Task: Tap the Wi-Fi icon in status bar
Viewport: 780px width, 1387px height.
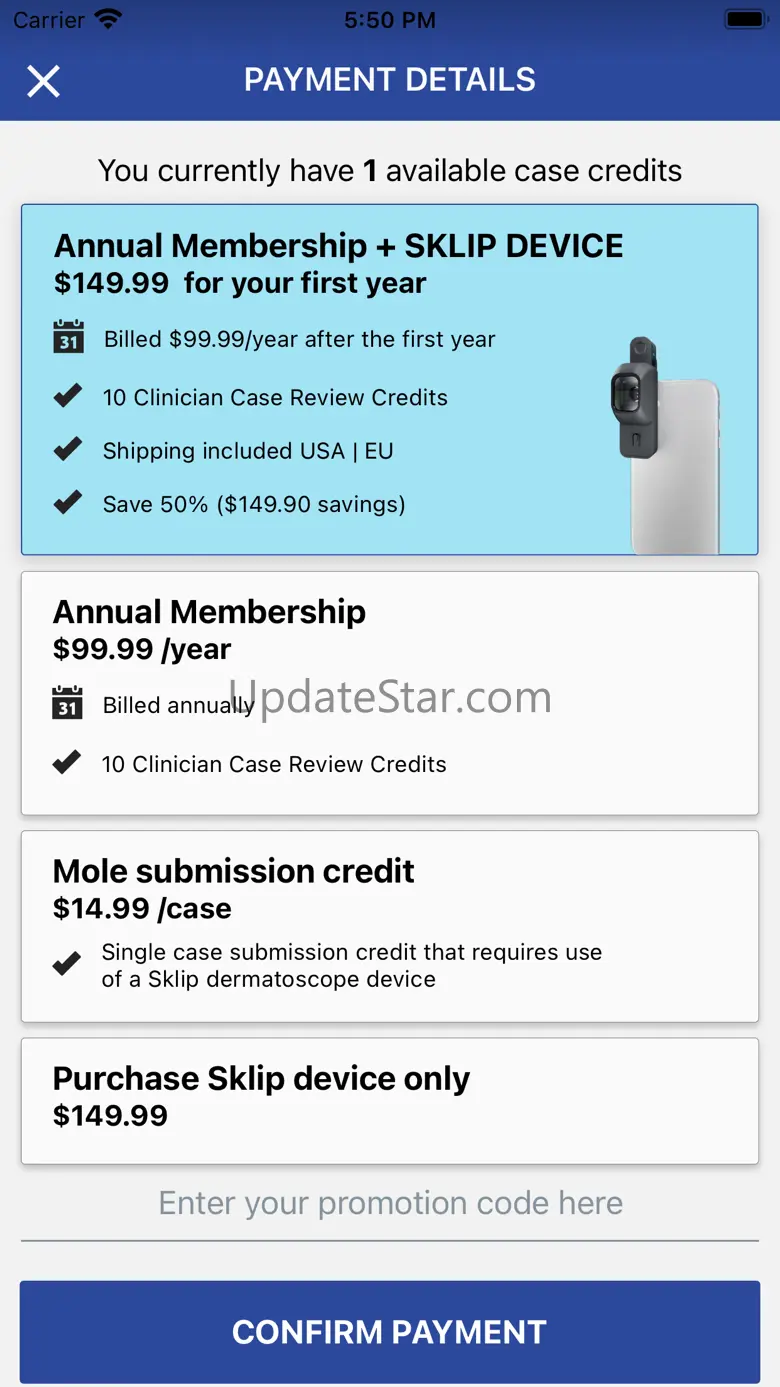Action: point(107,19)
